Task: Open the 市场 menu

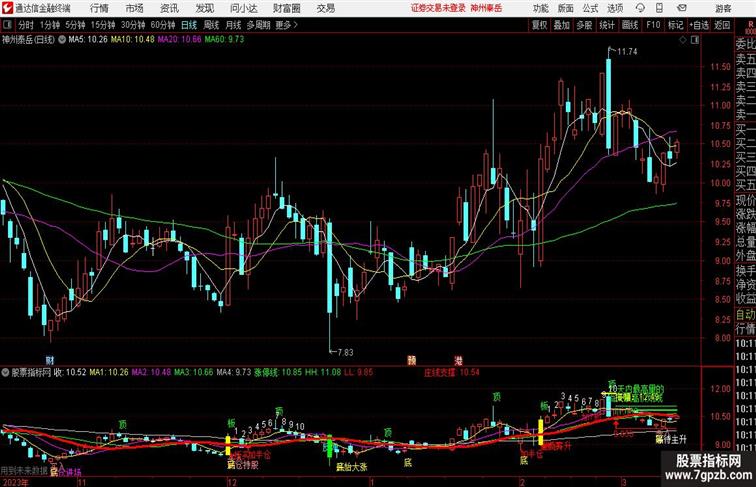Action: (x=135, y=8)
